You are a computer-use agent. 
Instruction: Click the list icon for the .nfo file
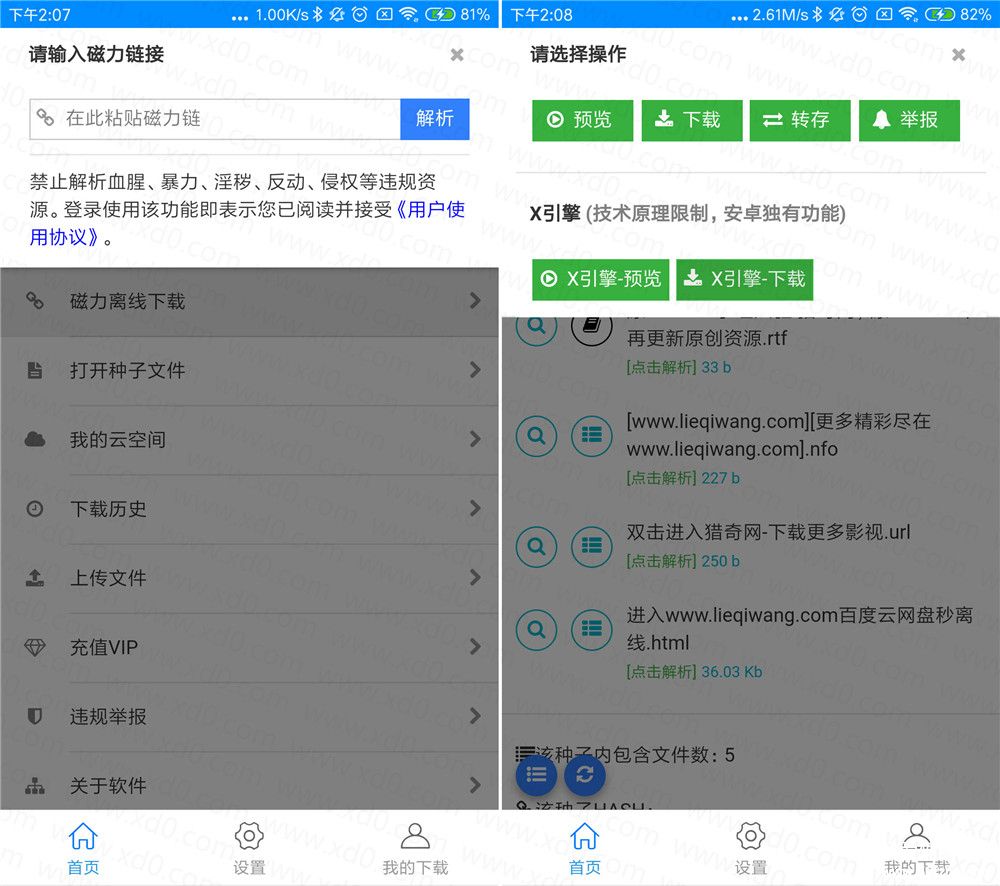[x=592, y=436]
